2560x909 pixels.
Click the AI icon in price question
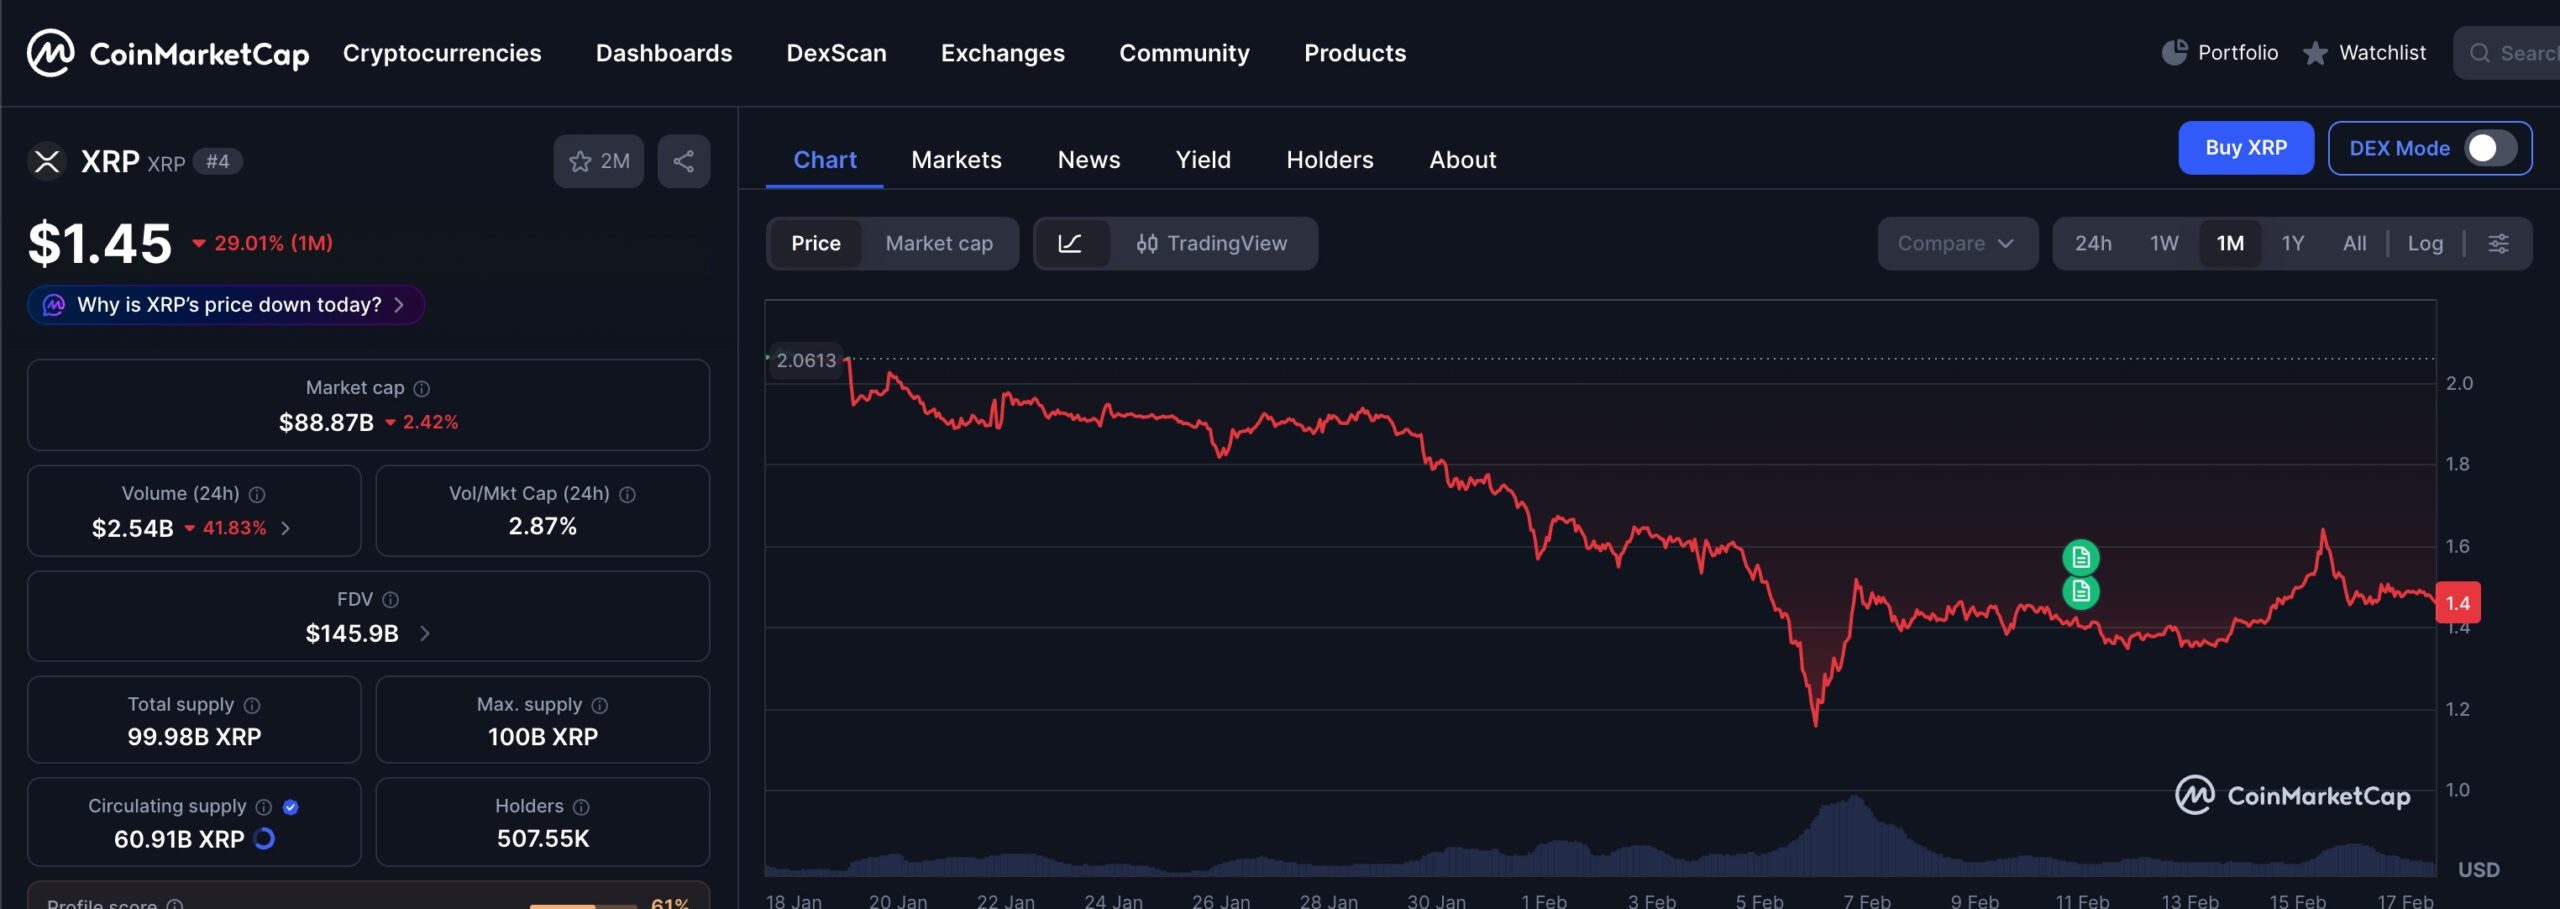[54, 305]
